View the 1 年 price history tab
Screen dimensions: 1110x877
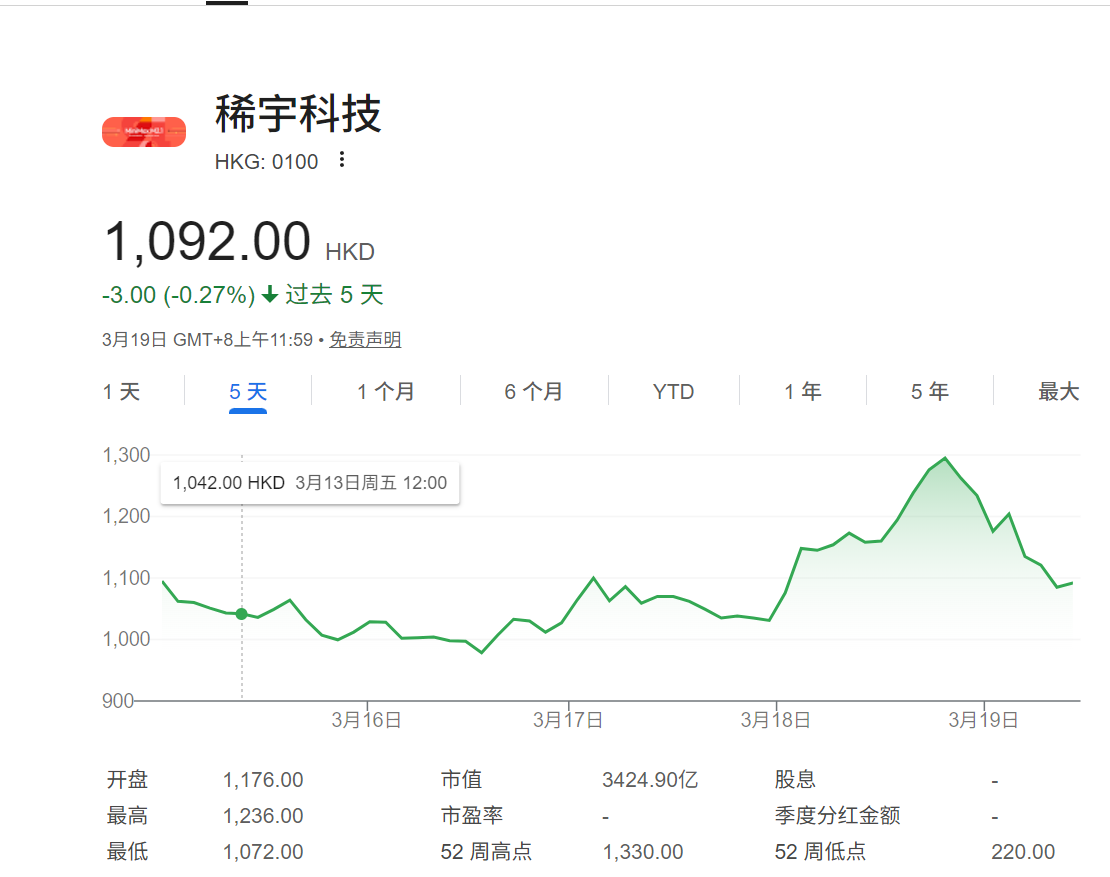[803, 391]
